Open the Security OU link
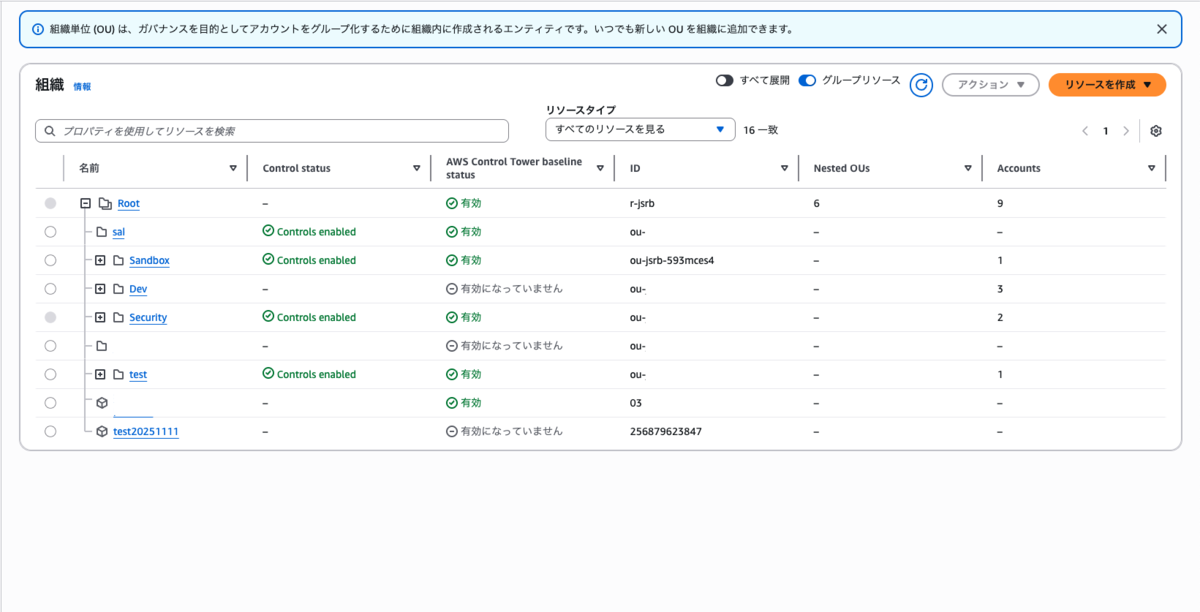Image resolution: width=1200 pixels, height=612 pixels. coord(148,317)
